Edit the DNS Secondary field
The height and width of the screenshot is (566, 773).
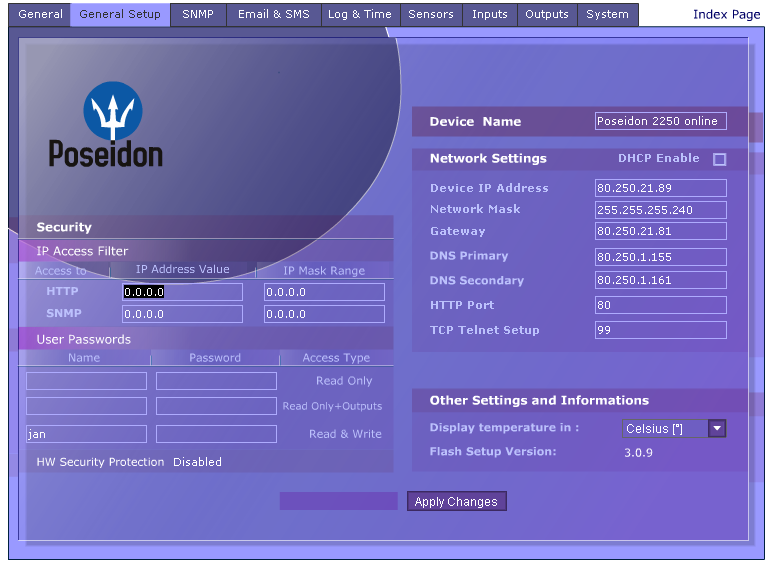click(x=661, y=280)
